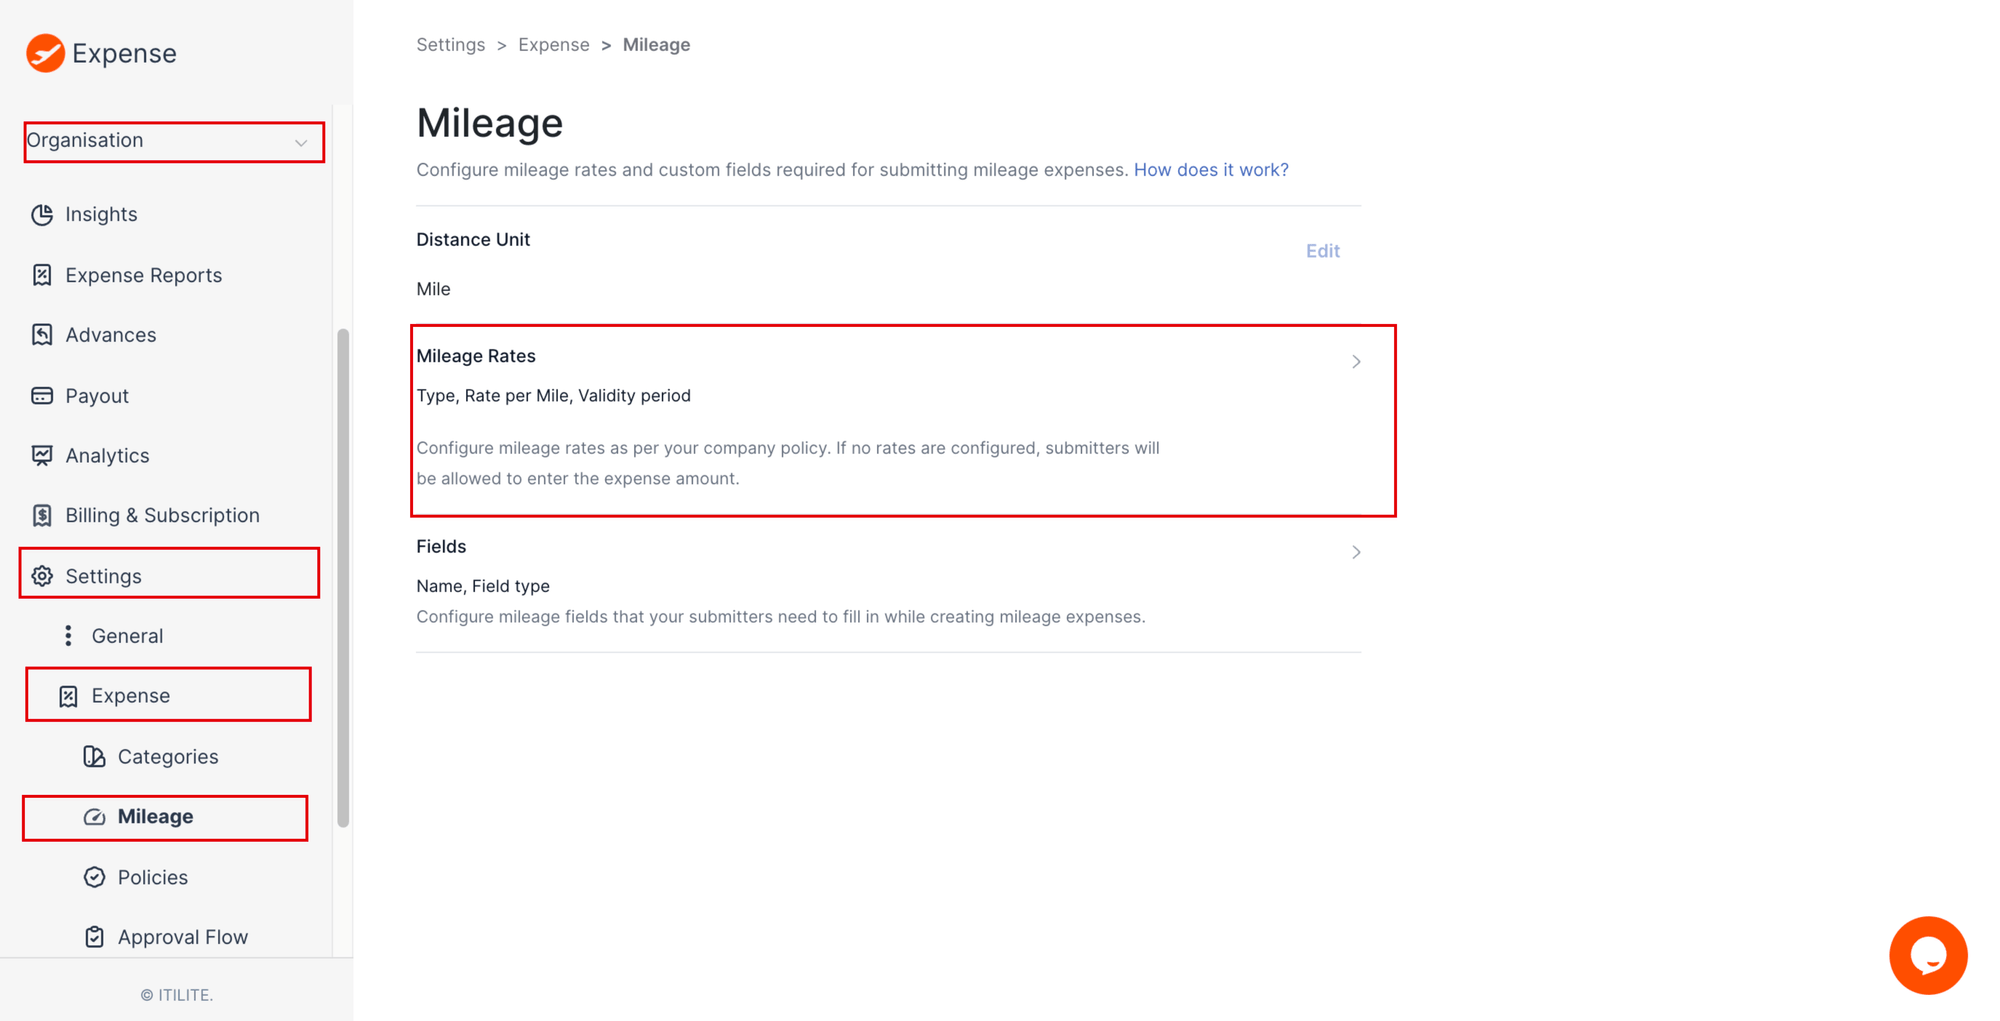Click the Approval Flow clipboard icon
Image resolution: width=2000 pixels, height=1021 pixels.
(x=94, y=937)
